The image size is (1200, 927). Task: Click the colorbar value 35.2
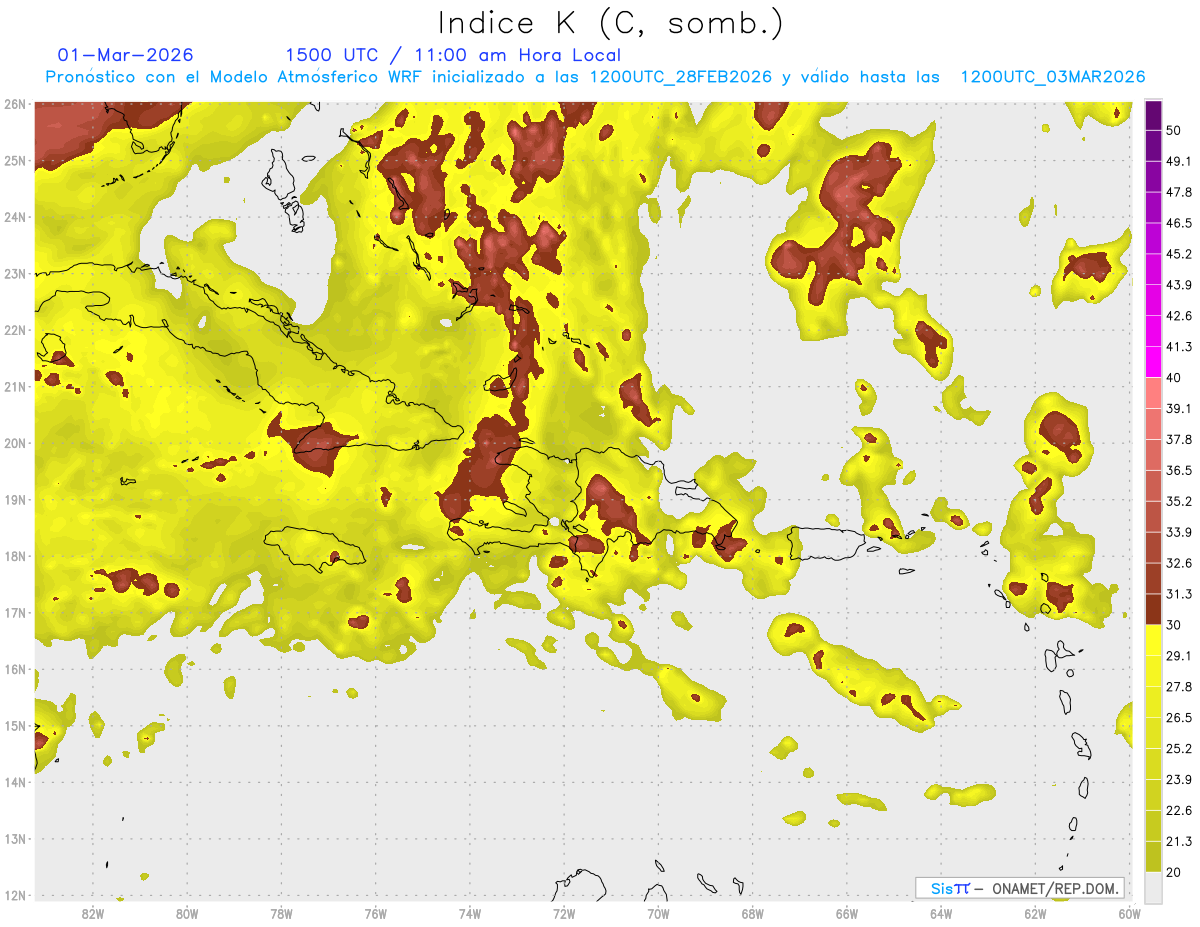[1179, 501]
